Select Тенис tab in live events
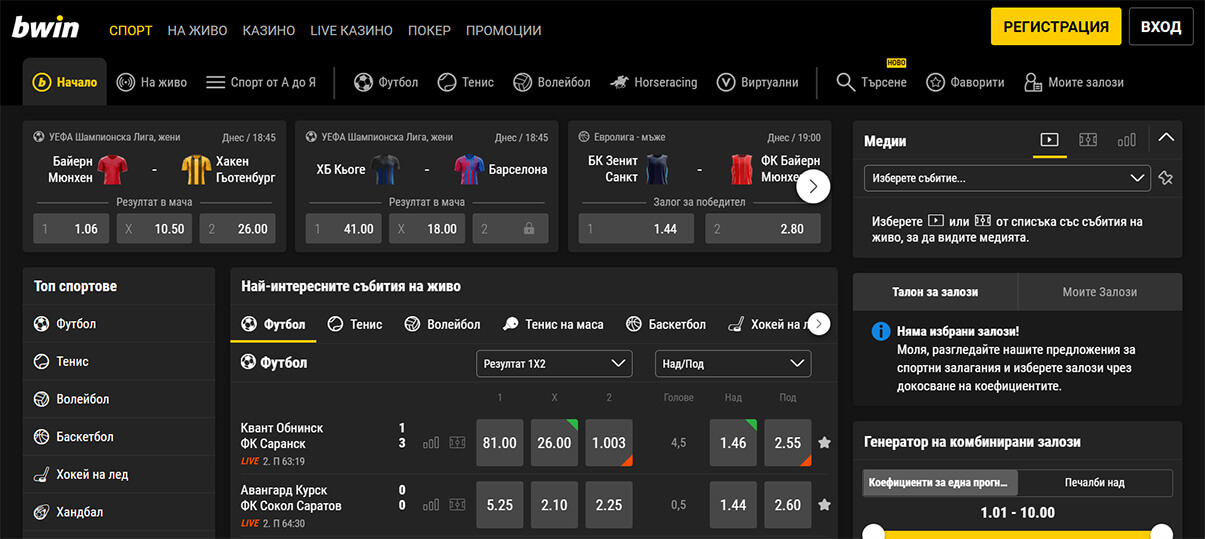 pyautogui.click(x=355, y=324)
